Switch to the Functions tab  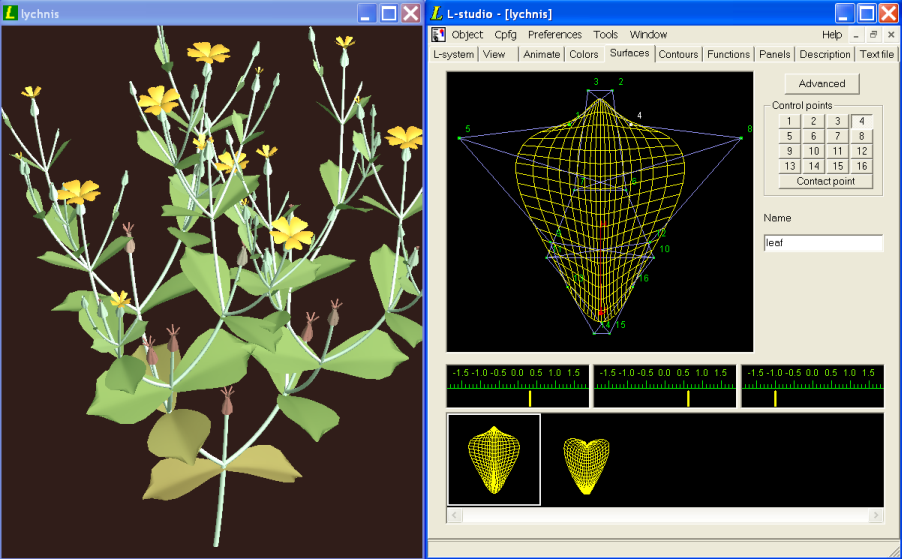coord(728,54)
